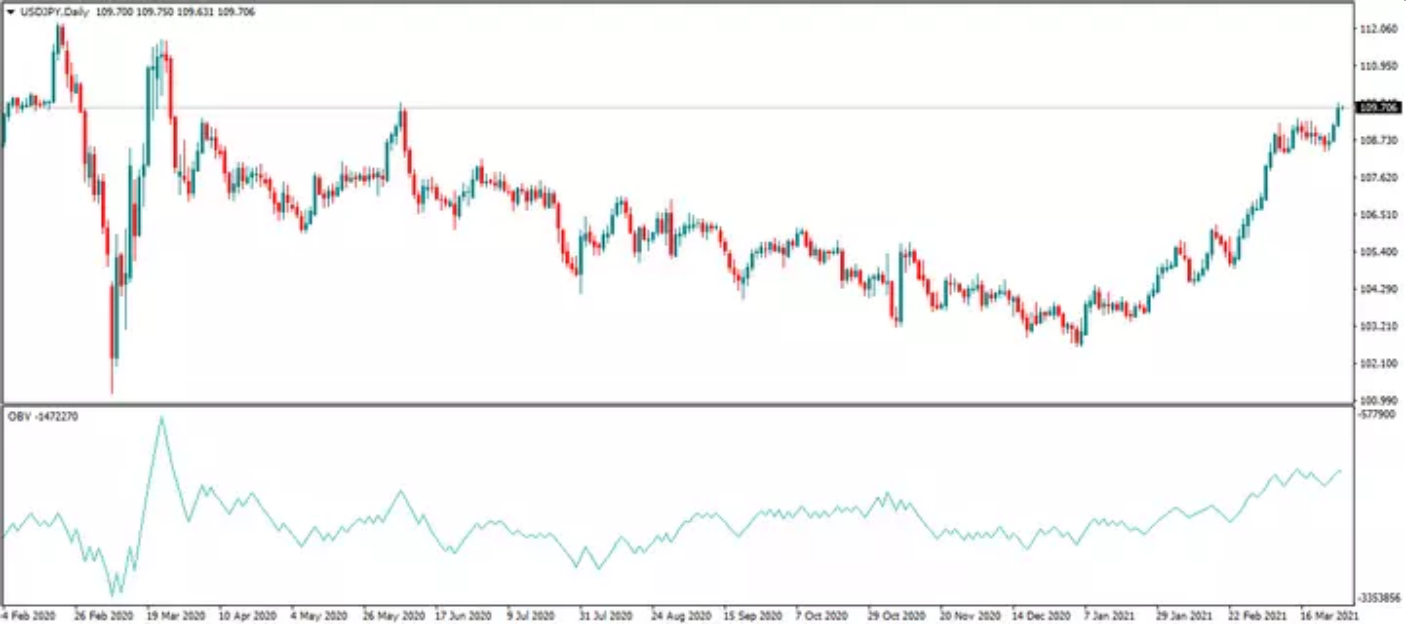Select the 26 Feb 2020 date label
Viewport: 1406px width, 628px height.
tap(104, 615)
